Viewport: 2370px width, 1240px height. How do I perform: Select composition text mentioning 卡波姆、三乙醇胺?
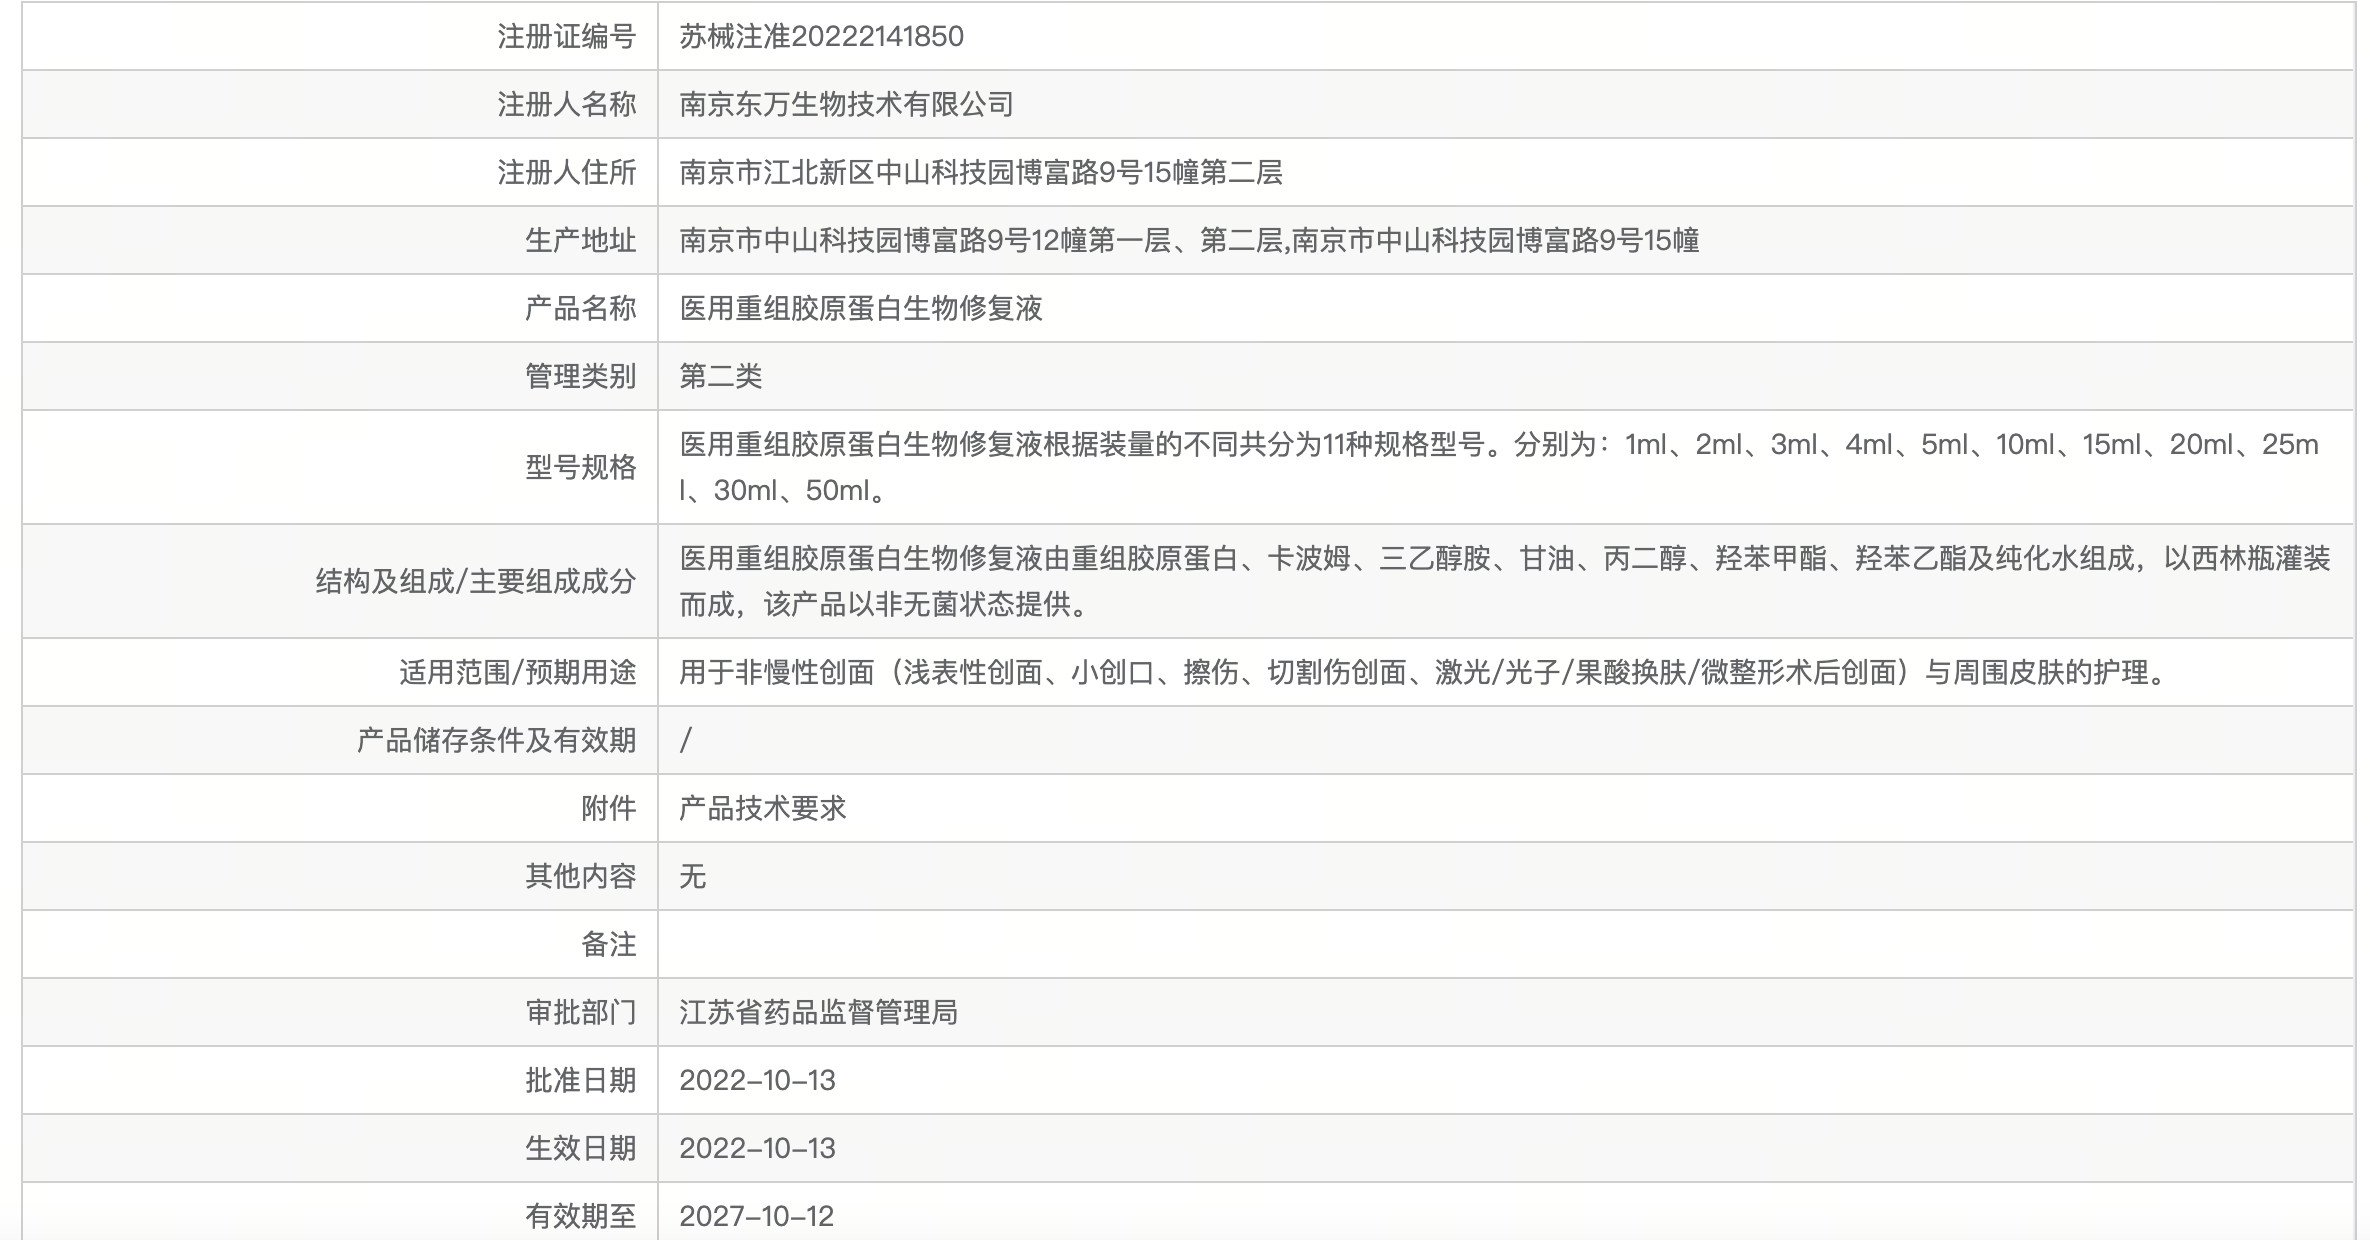click(1505, 581)
